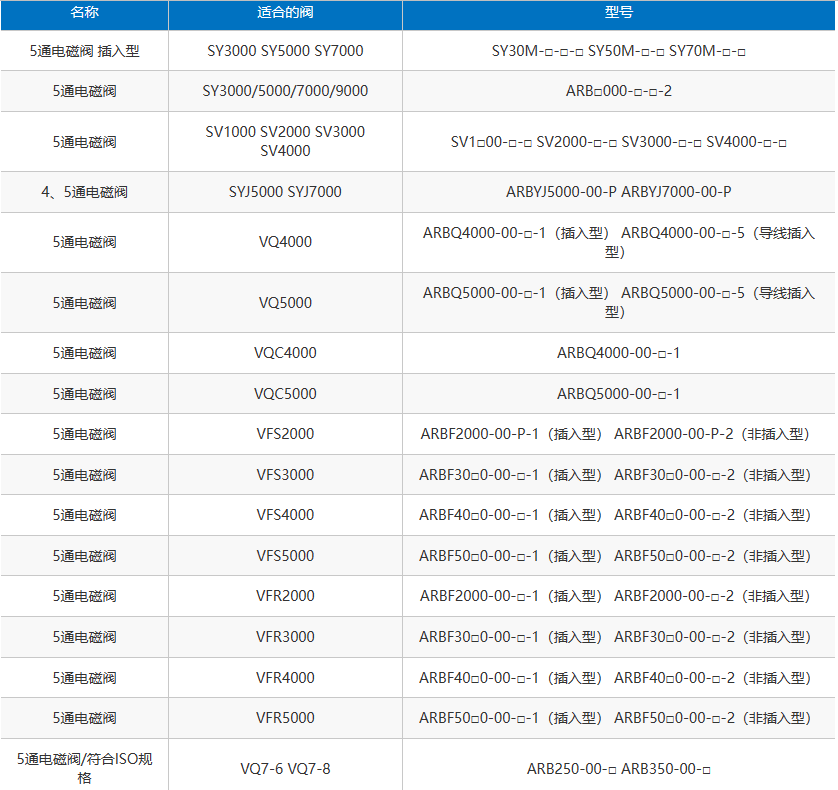The image size is (838, 790).
Task: Select the ARBF30□0 model cell in VFR3000 row
Action: [x=618, y=637]
